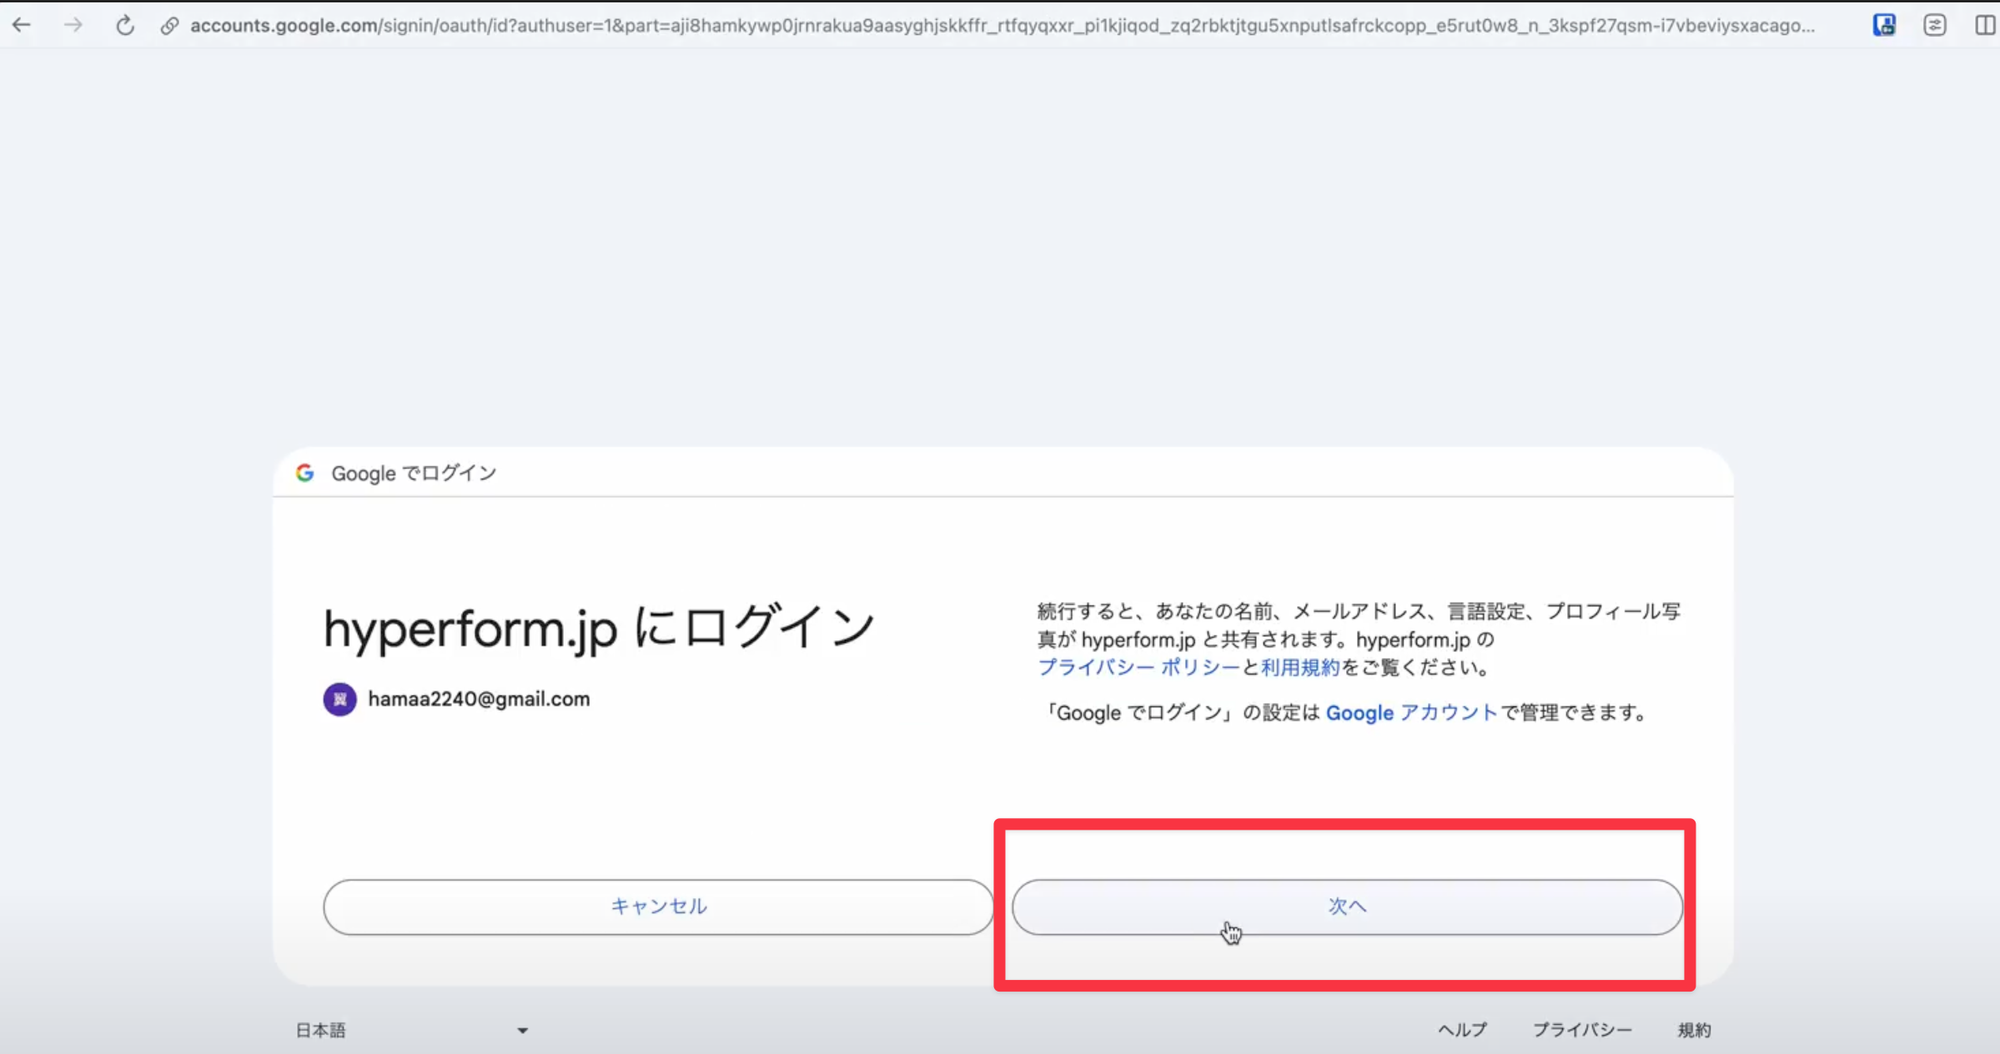Expand the 日本語 language dropdown
This screenshot has width=2000, height=1054.
(411, 1030)
